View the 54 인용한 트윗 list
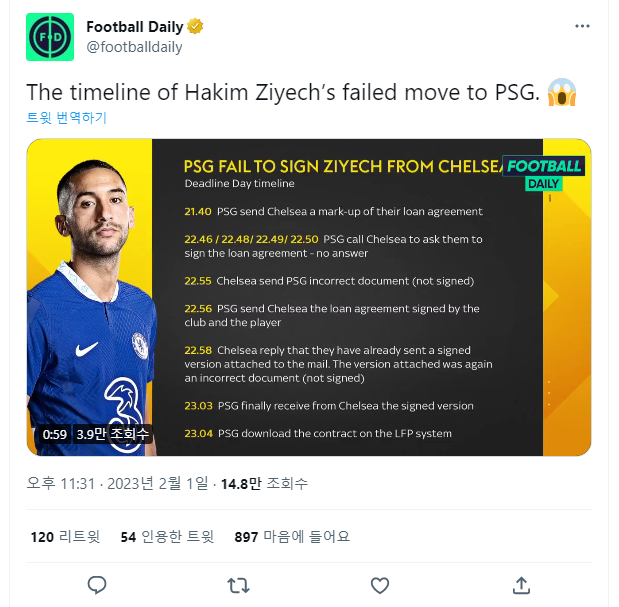The width and height of the screenshot is (619, 607). coord(167,537)
